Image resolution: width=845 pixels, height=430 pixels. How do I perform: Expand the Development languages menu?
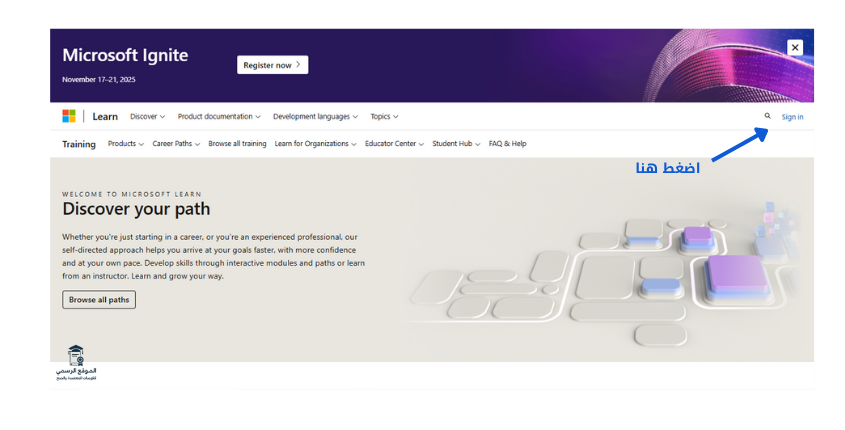coord(315,116)
